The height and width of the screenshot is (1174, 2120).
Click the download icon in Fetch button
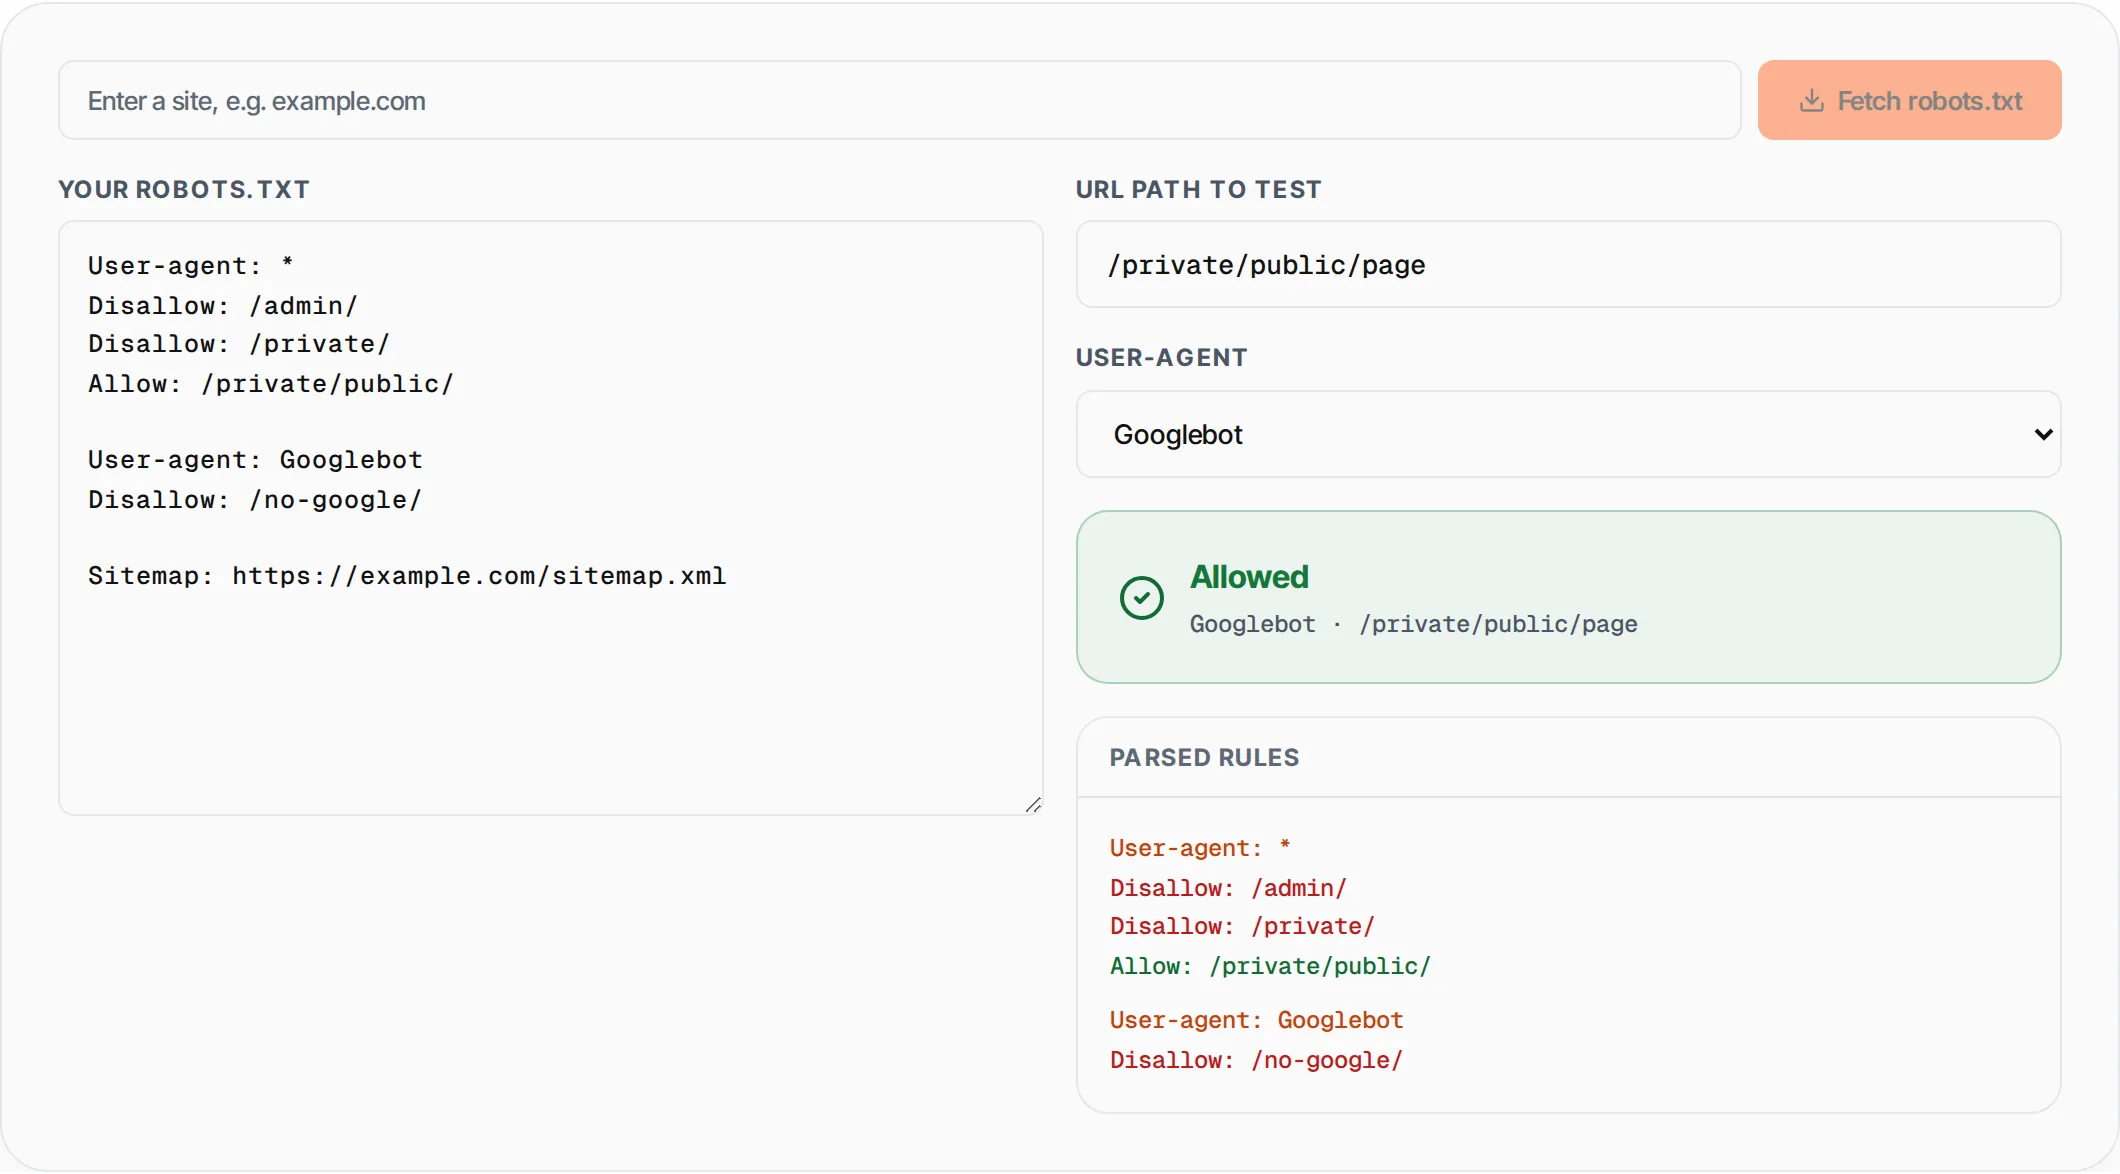[1811, 101]
